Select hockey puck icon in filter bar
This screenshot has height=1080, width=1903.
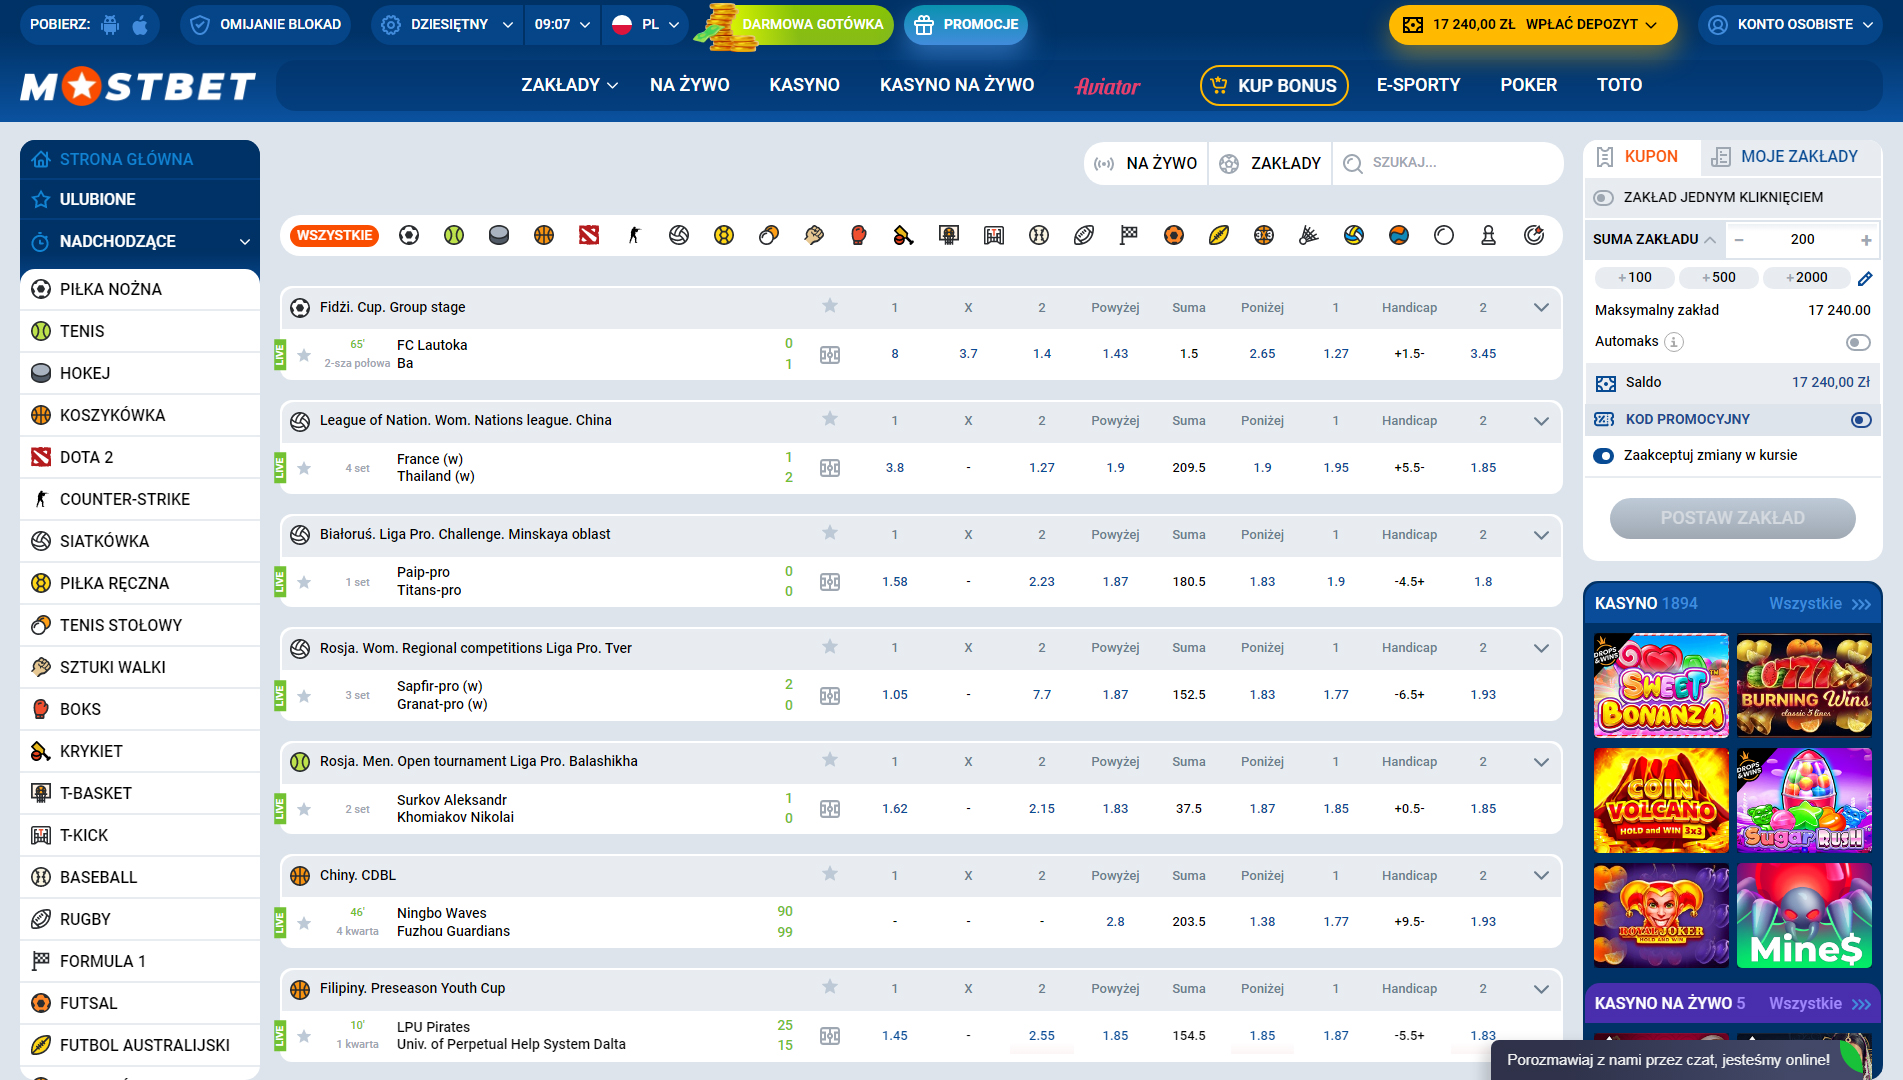pos(499,235)
